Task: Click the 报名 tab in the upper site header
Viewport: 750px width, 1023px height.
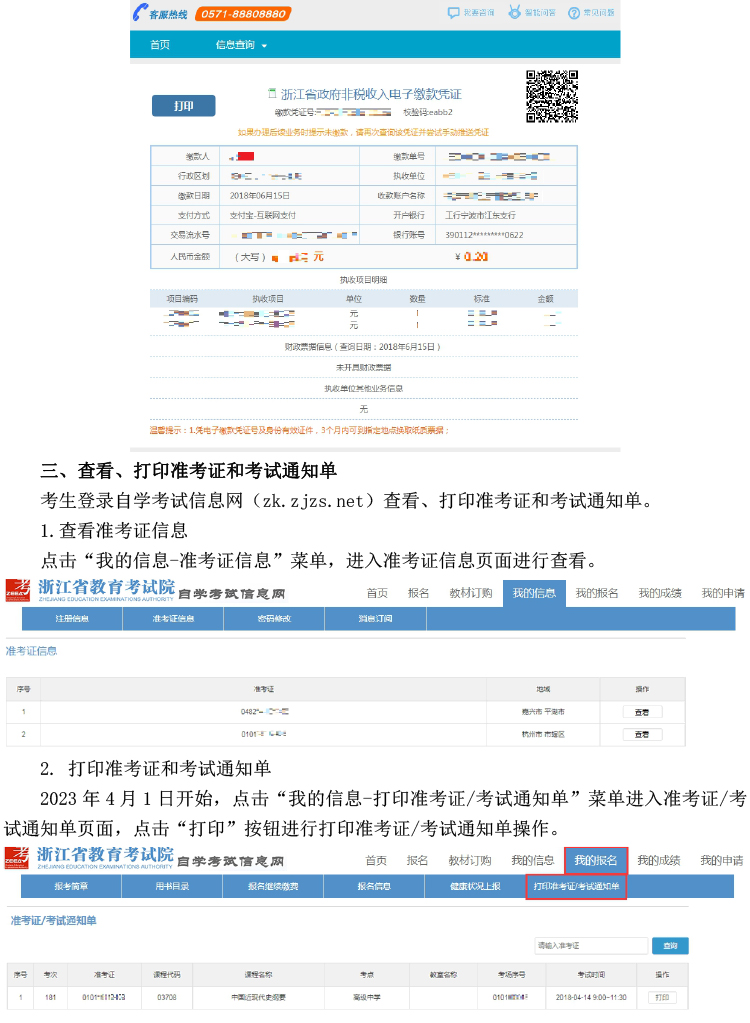Action: [419, 593]
